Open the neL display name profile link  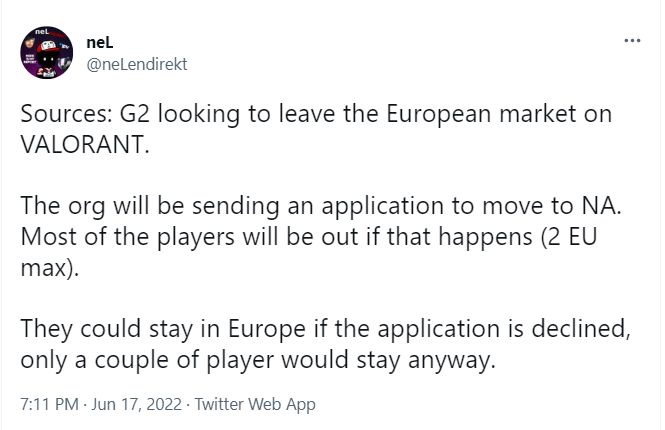[100, 42]
